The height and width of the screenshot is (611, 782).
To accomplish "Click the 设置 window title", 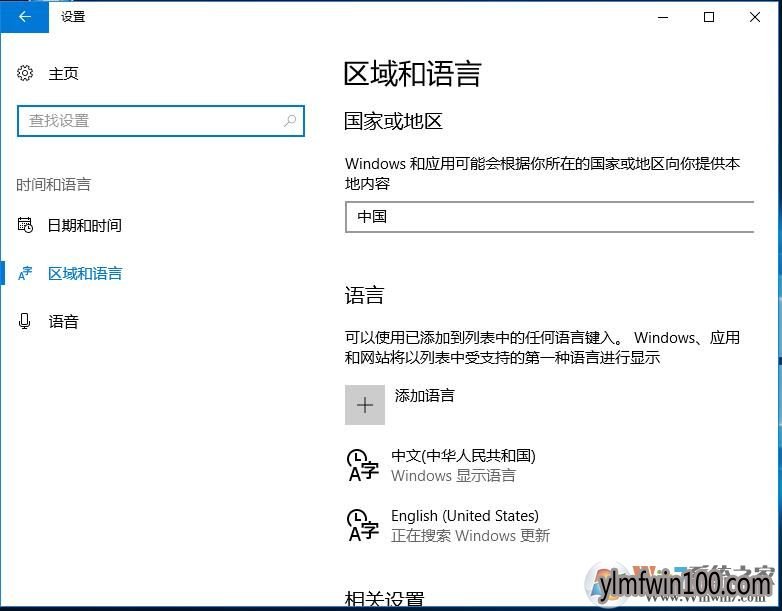I will [73, 16].
